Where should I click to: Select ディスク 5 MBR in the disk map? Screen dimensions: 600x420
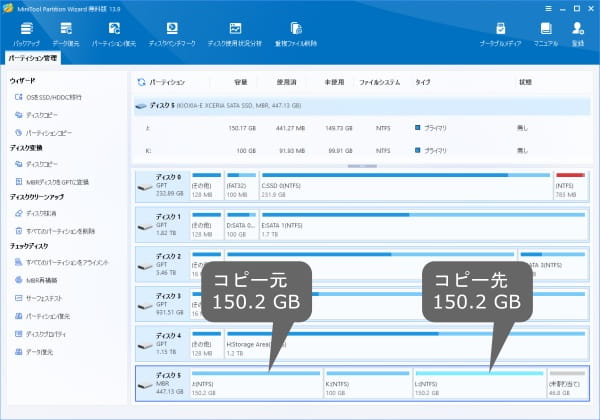click(162, 384)
